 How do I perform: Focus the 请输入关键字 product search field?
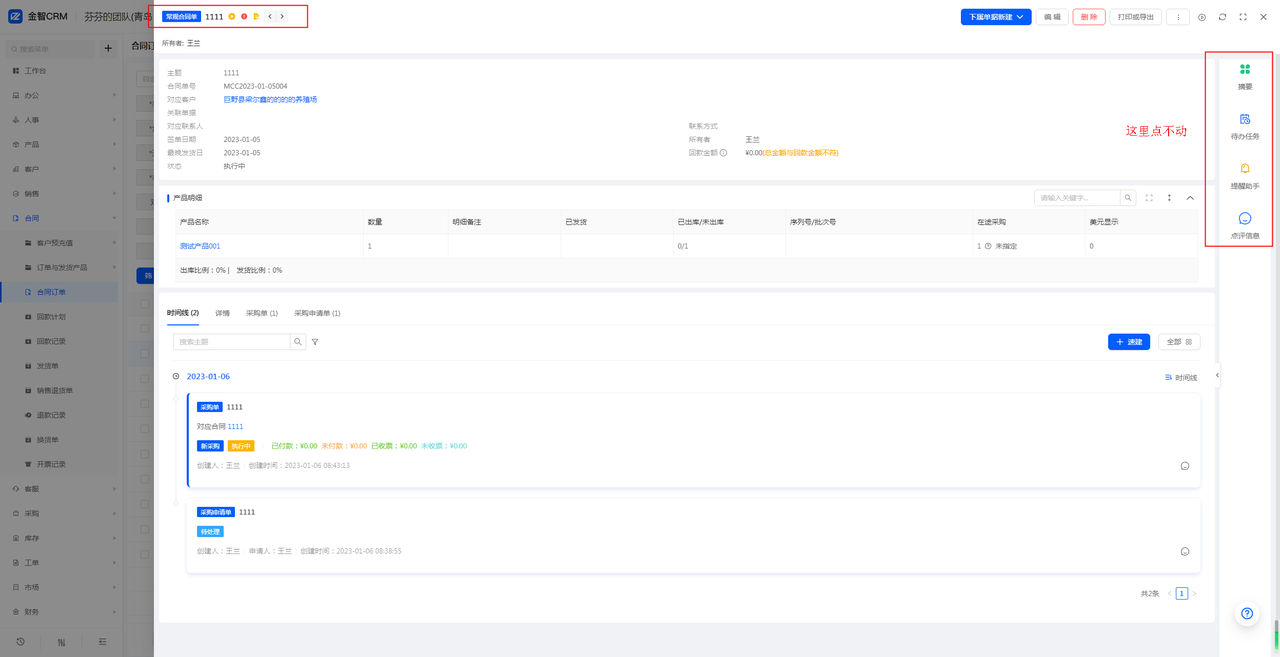coord(1078,198)
